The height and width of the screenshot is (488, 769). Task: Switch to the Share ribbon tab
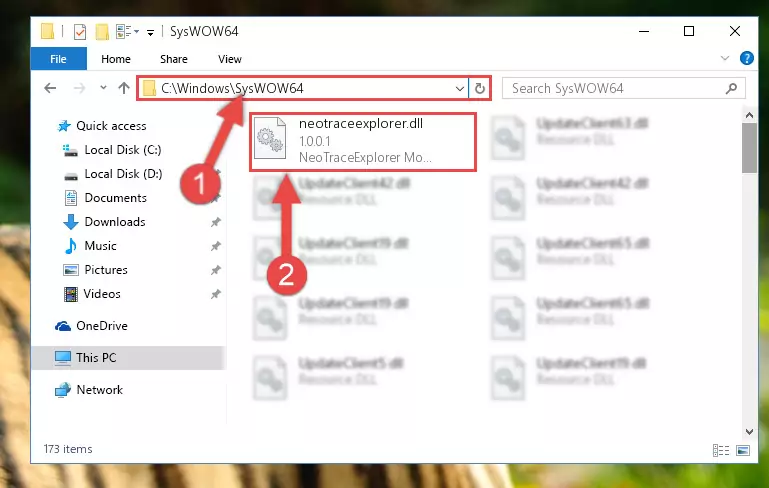tap(174, 59)
